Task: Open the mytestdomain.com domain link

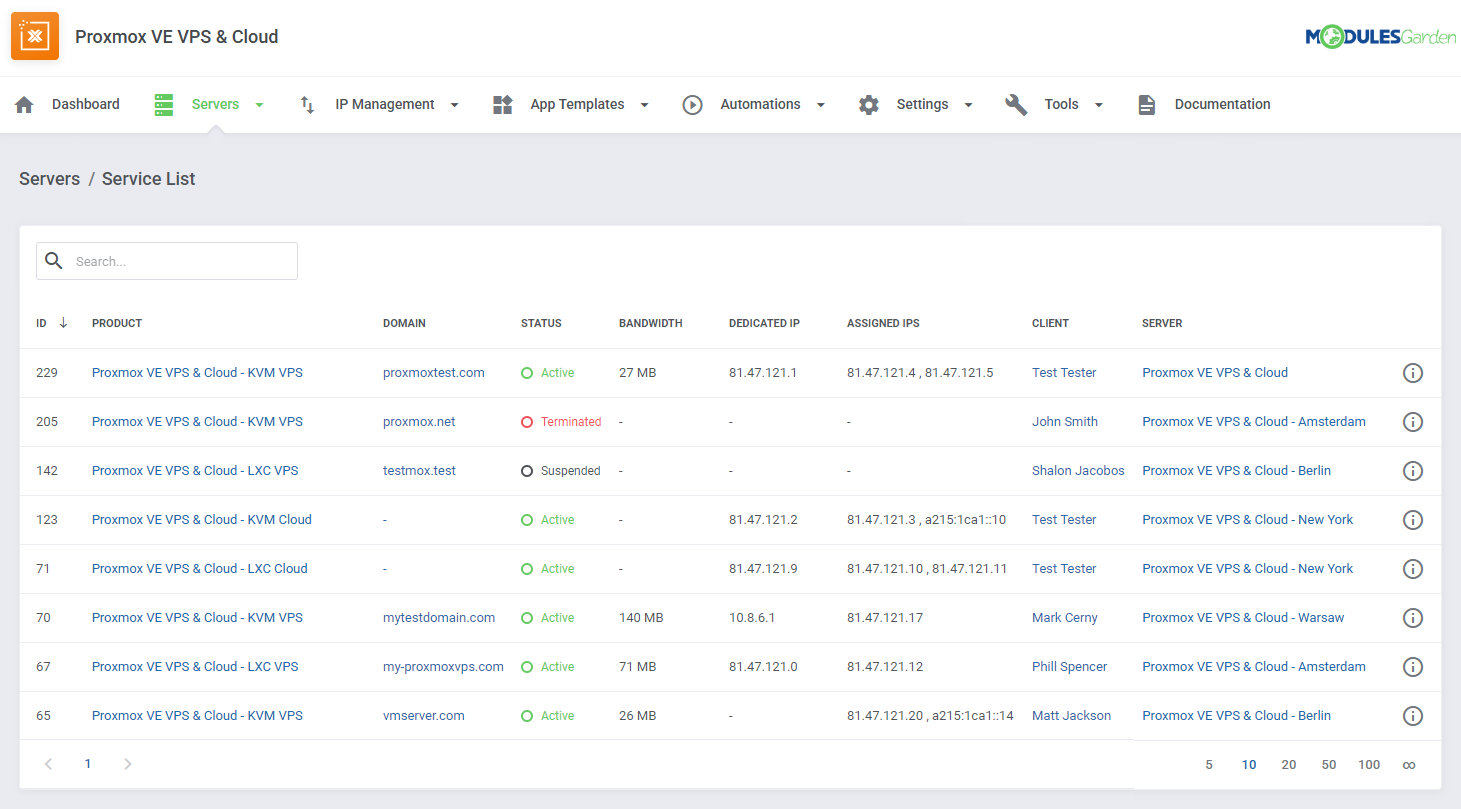Action: pos(439,618)
